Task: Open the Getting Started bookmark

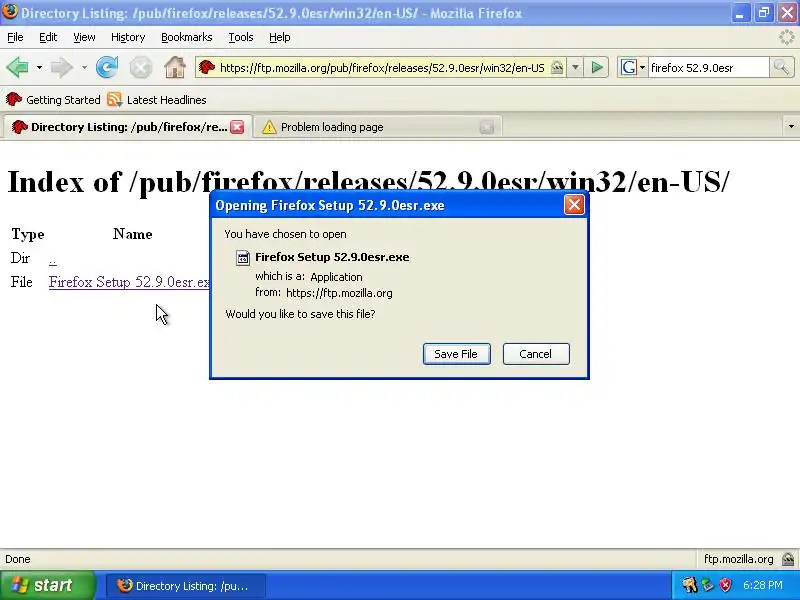Action: click(53, 100)
